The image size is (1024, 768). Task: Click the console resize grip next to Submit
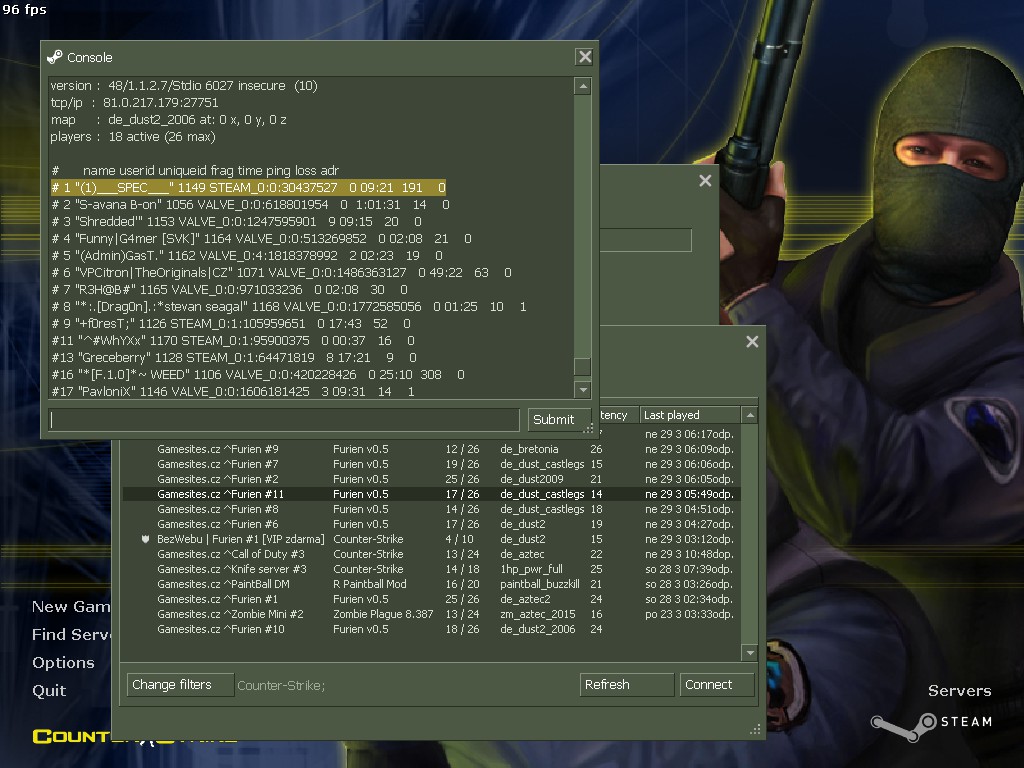click(589, 428)
